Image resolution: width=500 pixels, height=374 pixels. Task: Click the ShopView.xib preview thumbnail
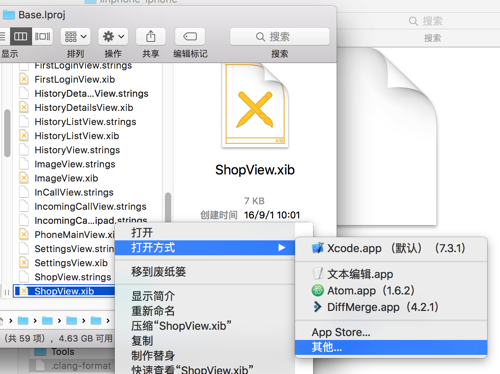pos(255,106)
